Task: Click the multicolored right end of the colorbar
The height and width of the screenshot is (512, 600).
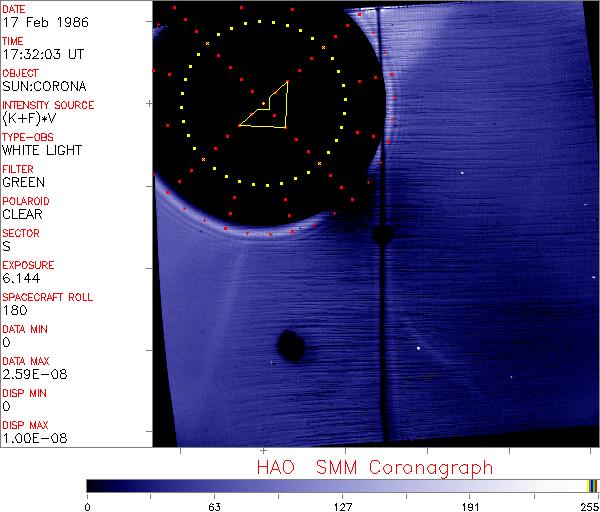Action: 592,485
